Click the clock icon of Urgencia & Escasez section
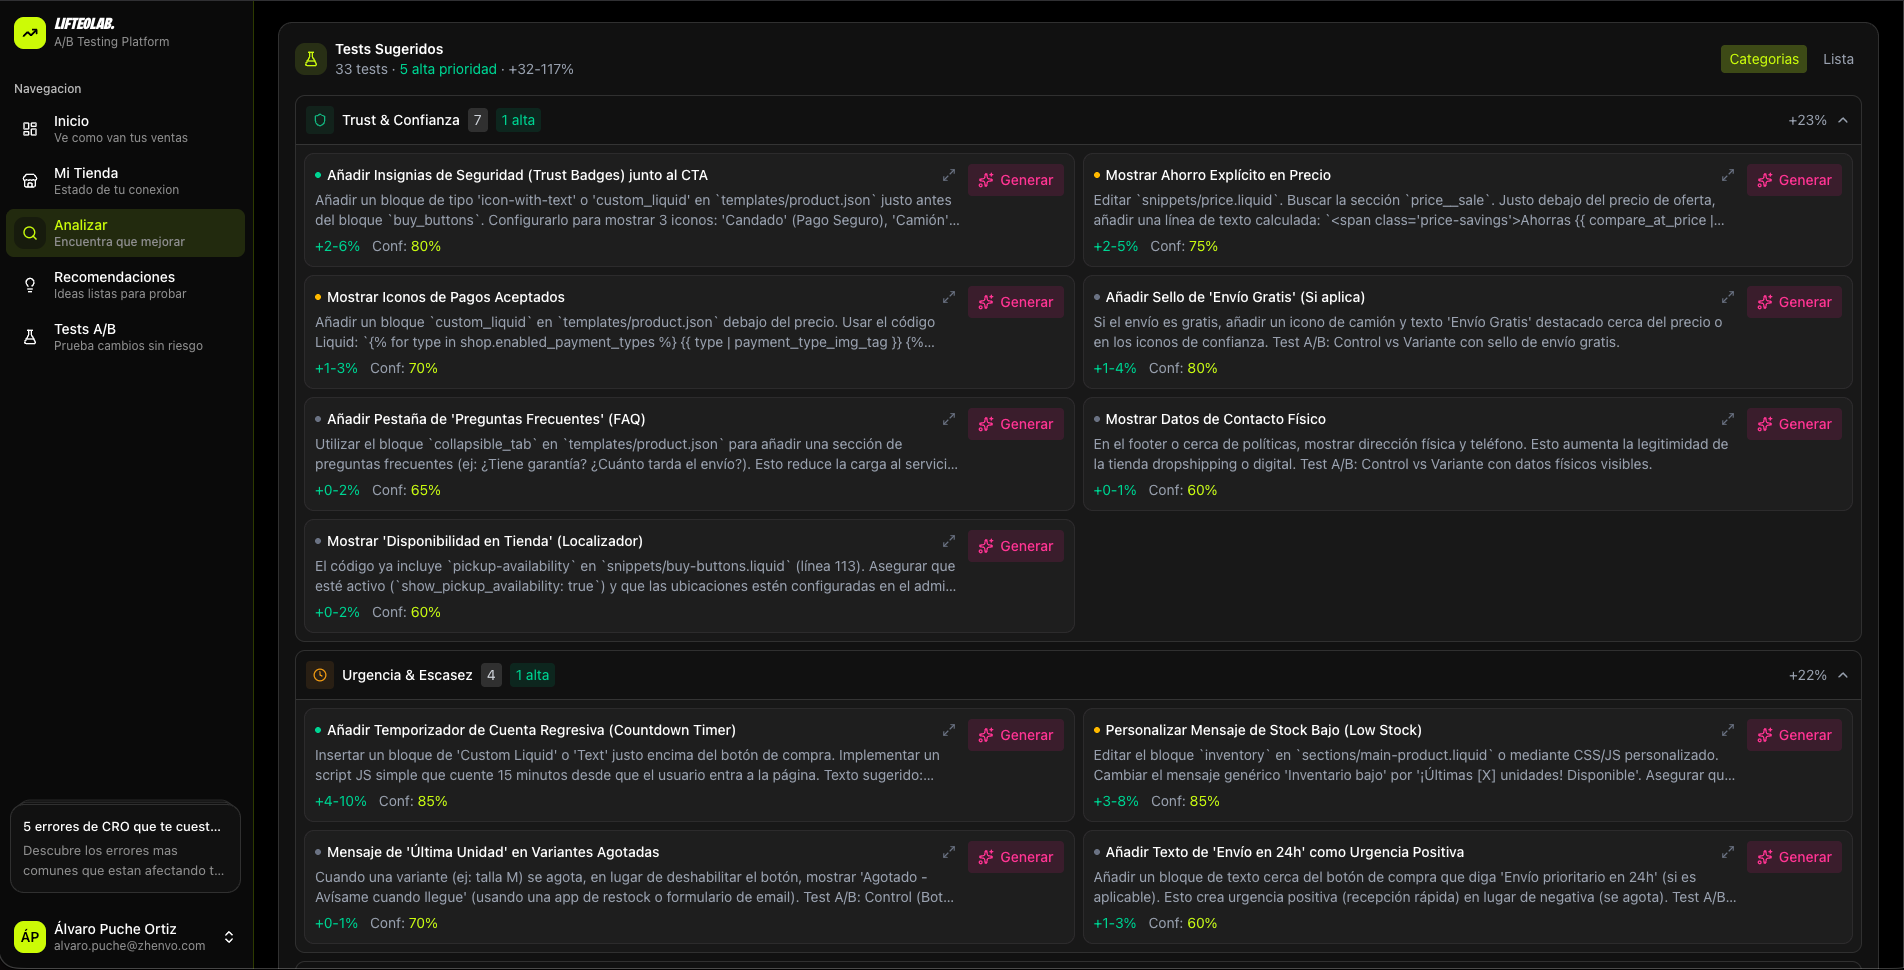 (x=320, y=675)
